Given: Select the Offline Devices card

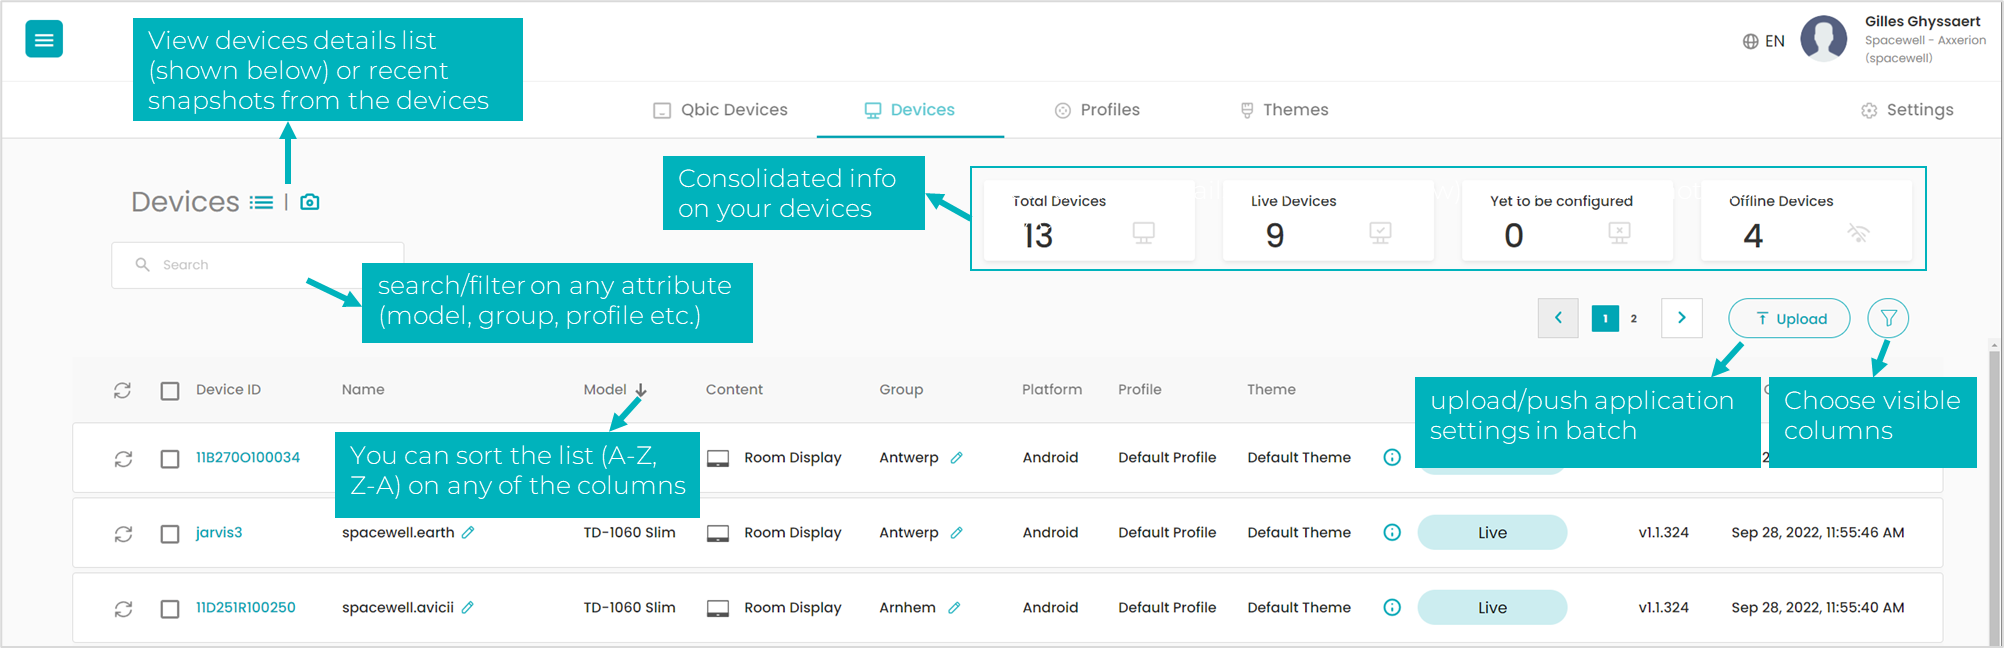Looking at the screenshot, I should point(1806,220).
